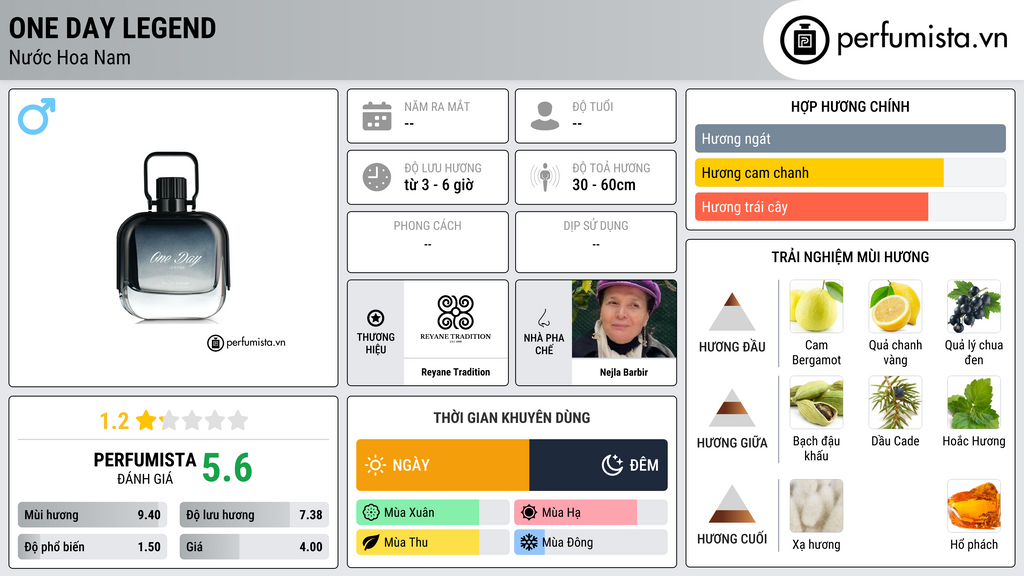This screenshot has height=576, width=1024.
Task: Click the calendar icon beside Năm ra mắt
Action: pos(377,116)
